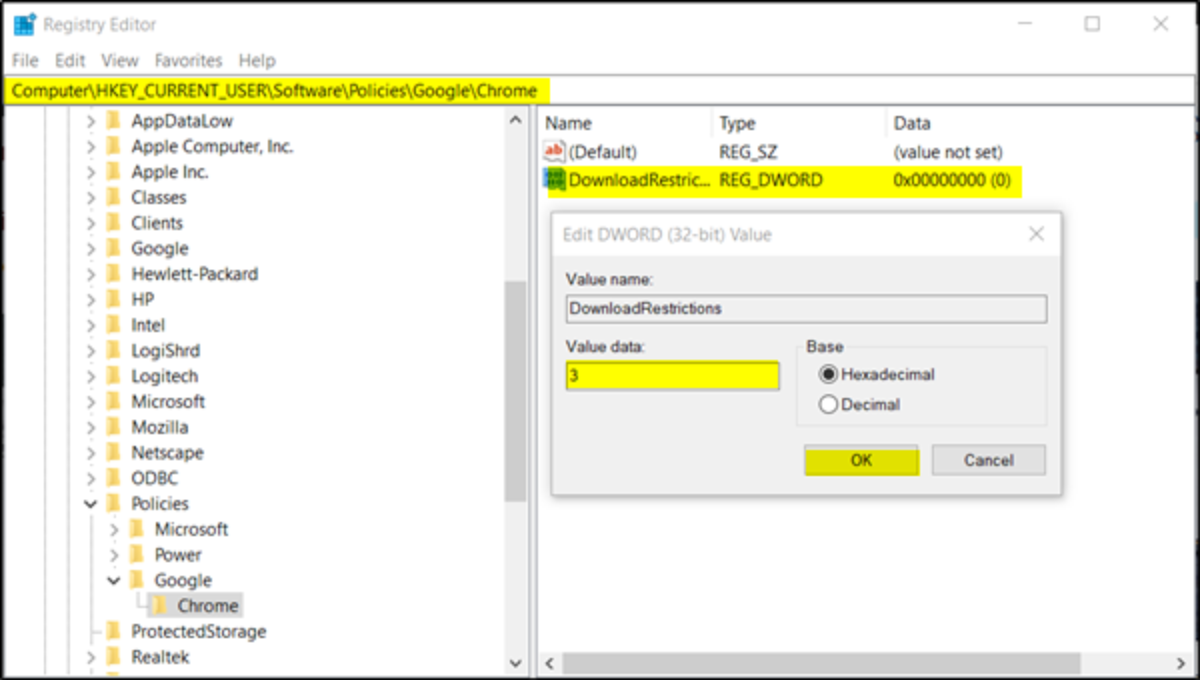The height and width of the screenshot is (680, 1200).
Task: Click the Classes folder icon
Action: 116,198
